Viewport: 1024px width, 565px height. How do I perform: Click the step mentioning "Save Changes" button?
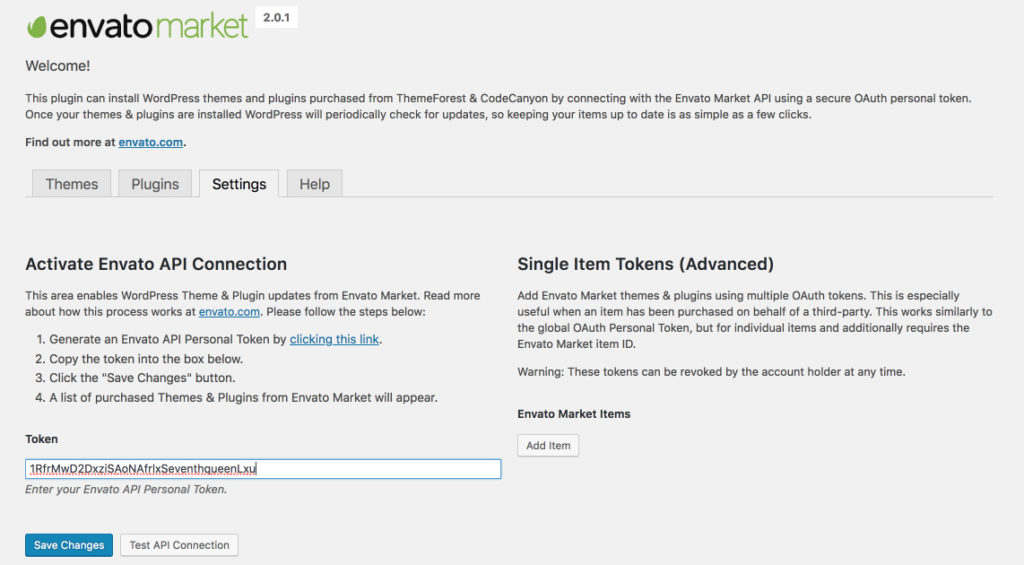142,378
